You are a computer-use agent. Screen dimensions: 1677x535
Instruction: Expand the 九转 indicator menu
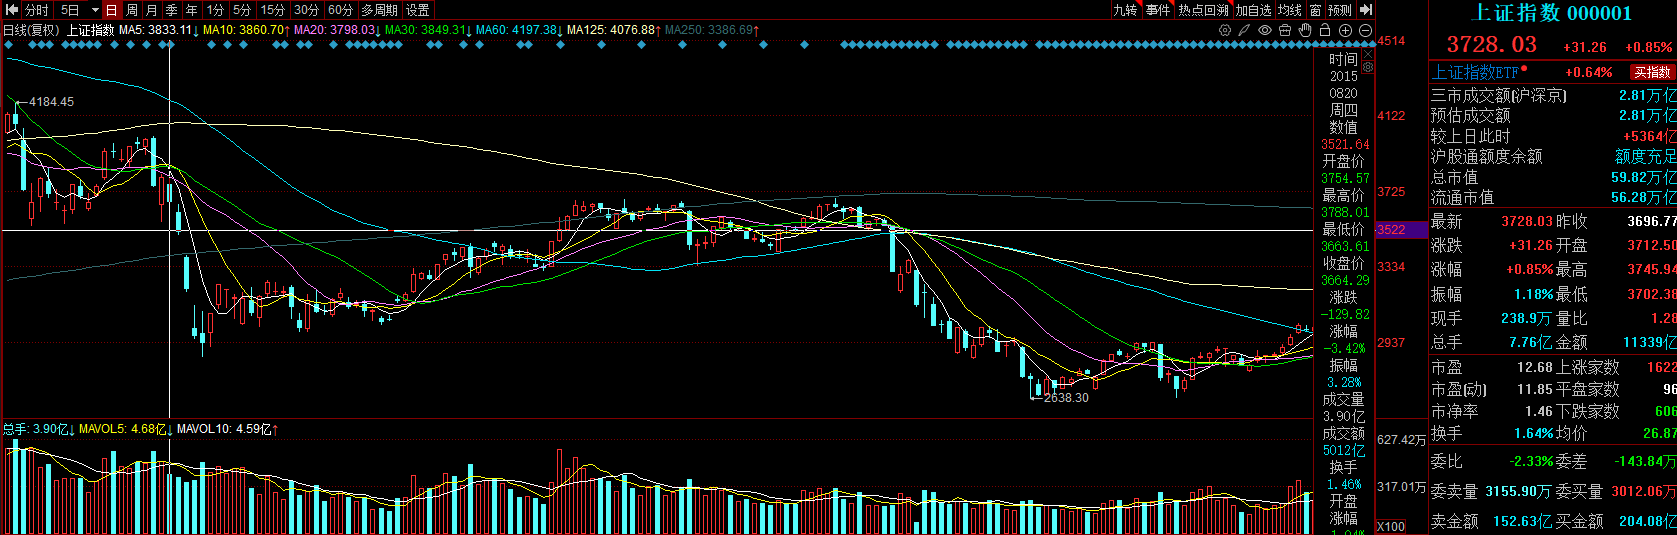click(1125, 10)
